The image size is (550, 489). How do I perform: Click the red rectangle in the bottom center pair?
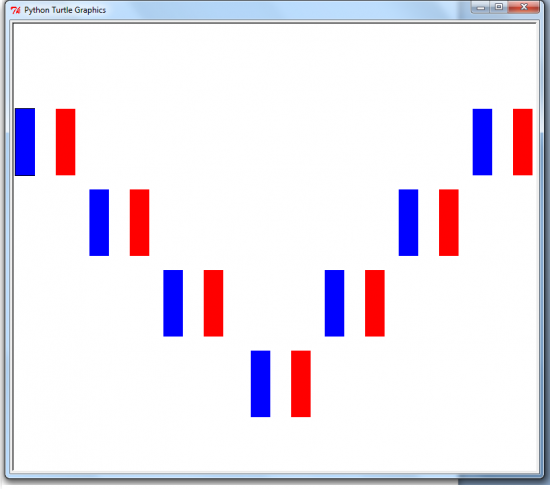pos(301,384)
